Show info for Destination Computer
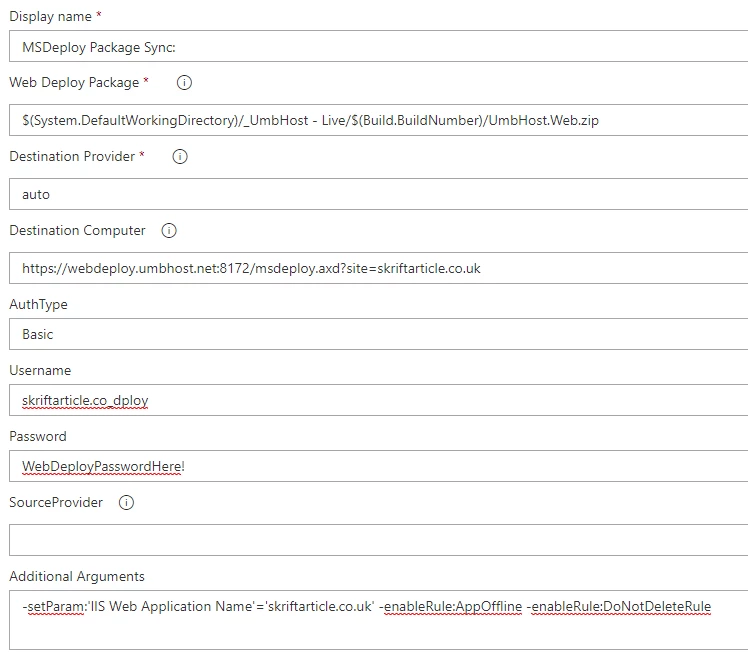Screen dimensions: 748x662 point(169,230)
